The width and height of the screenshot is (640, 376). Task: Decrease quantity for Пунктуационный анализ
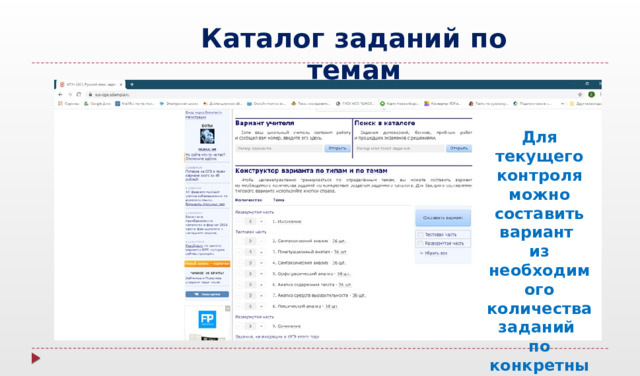(239, 252)
